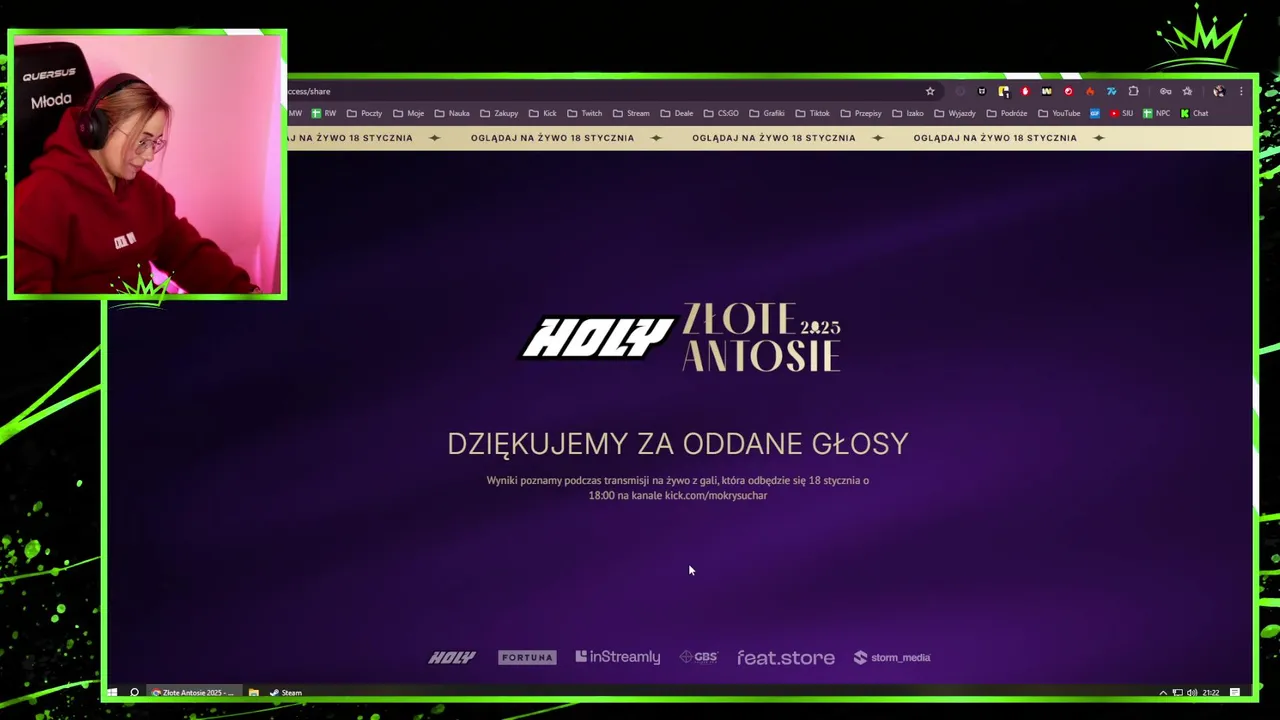Viewport: 1280px width, 720px height.
Task: Expand the Deale bookmarks folder
Action: [x=677, y=113]
